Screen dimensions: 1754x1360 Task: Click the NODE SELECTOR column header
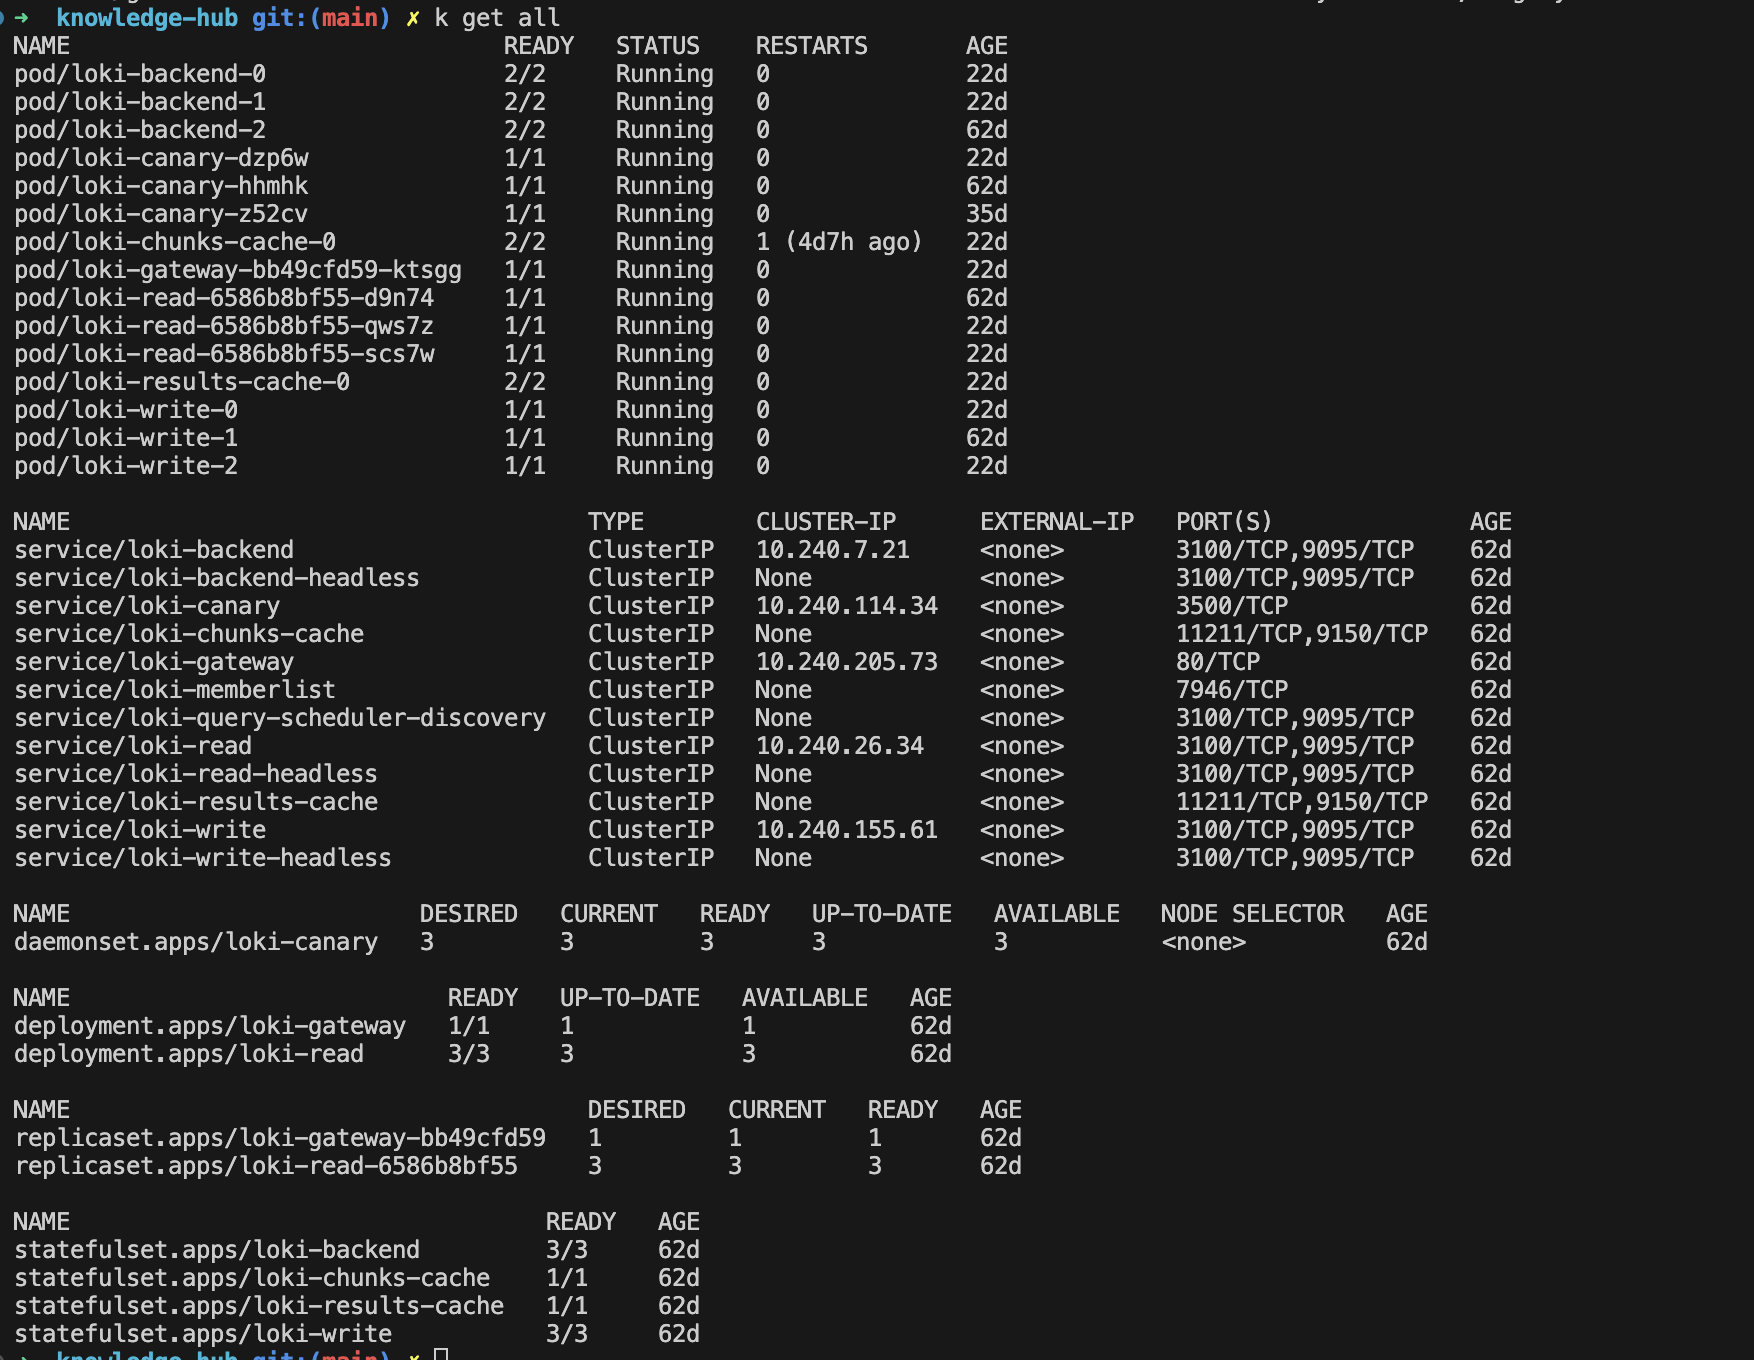1252,914
